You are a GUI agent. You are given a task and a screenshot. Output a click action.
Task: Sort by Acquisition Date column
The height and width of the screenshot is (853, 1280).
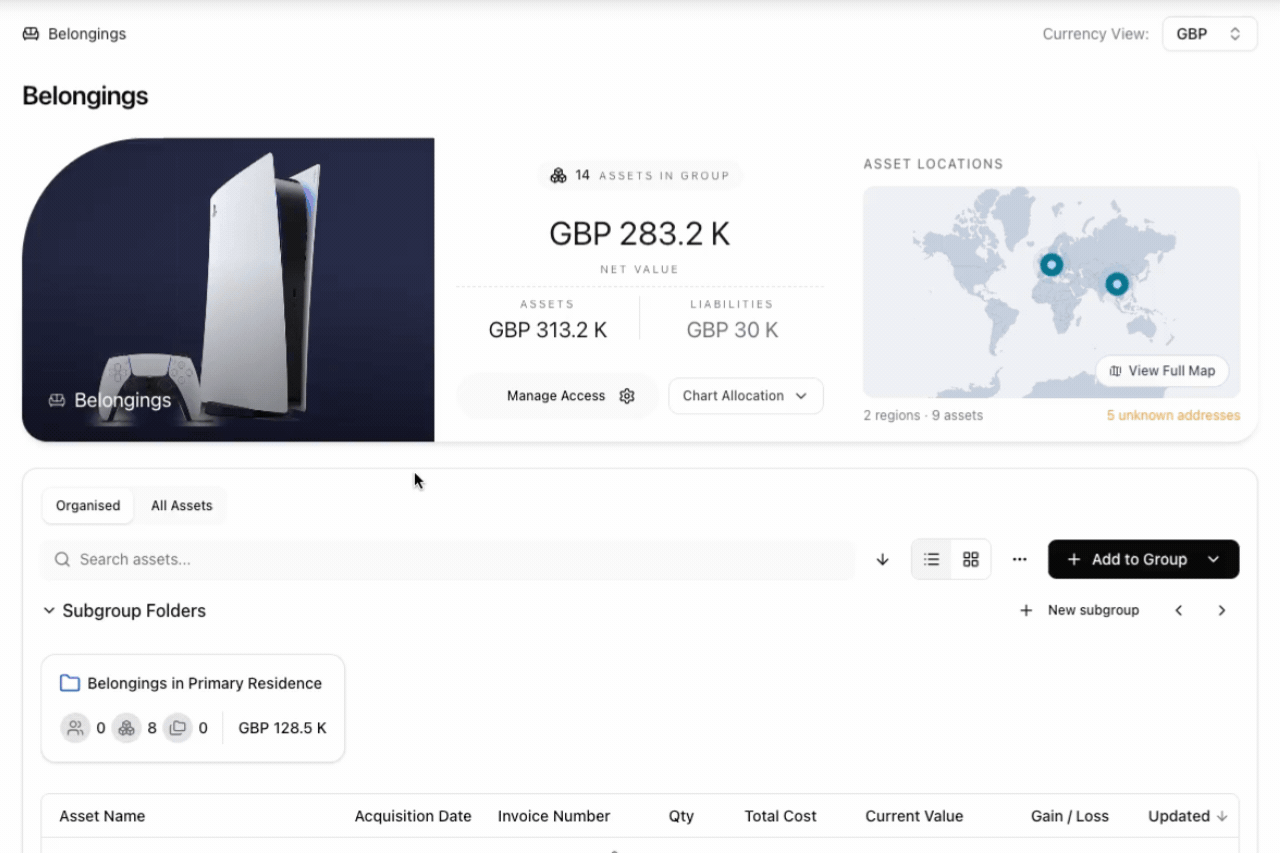(x=413, y=816)
